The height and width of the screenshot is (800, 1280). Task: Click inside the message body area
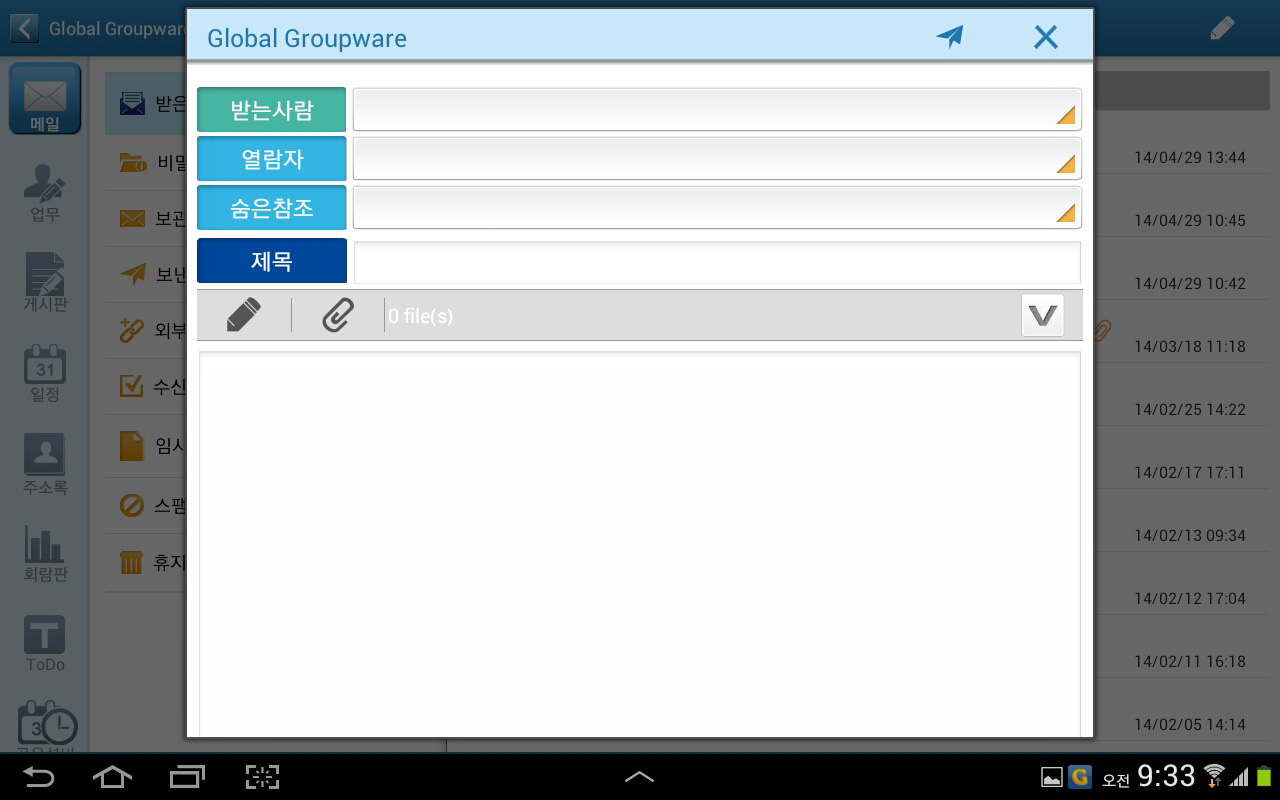pos(639,544)
